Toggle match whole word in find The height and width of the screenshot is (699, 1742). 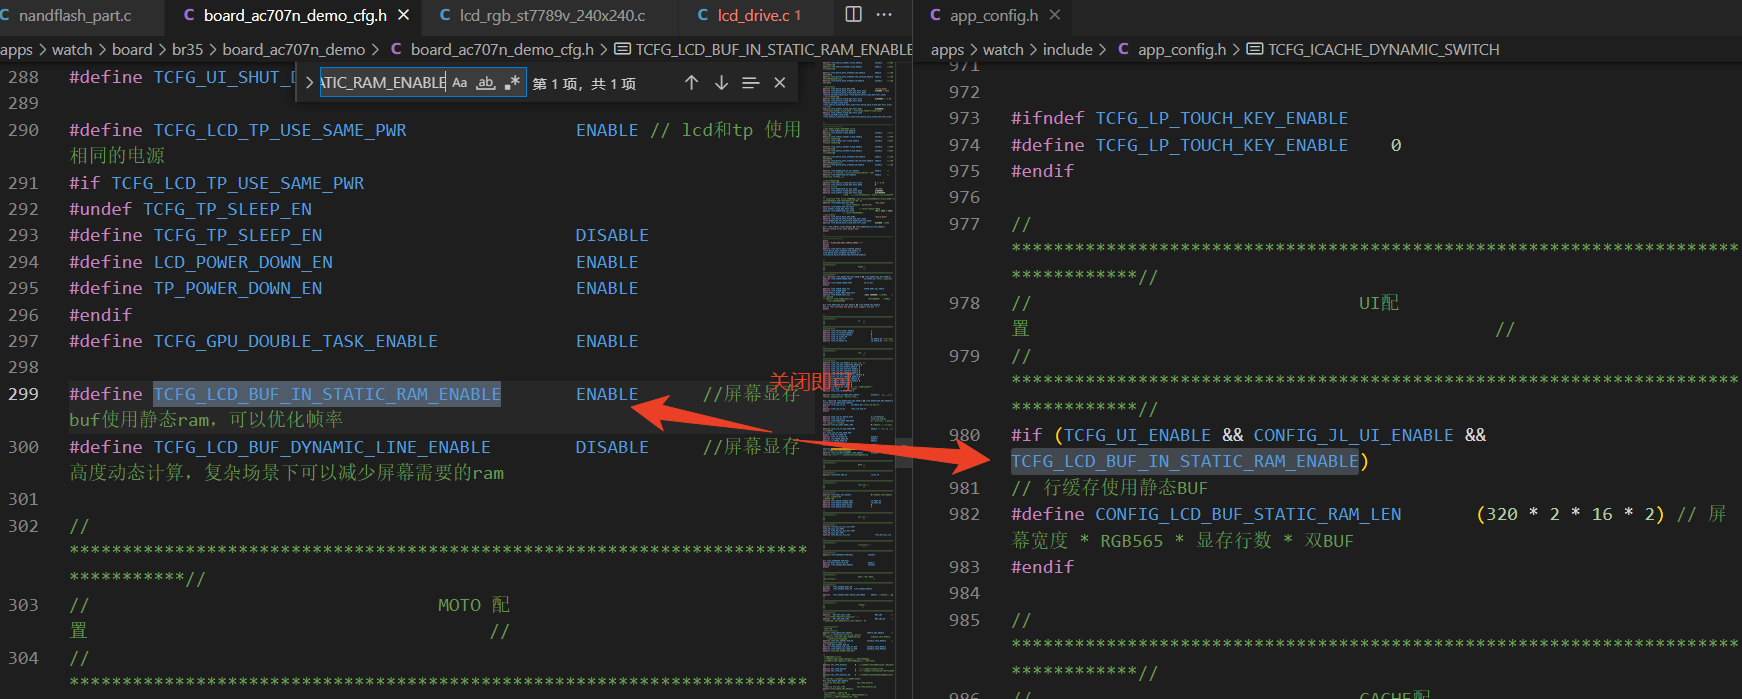click(x=486, y=83)
